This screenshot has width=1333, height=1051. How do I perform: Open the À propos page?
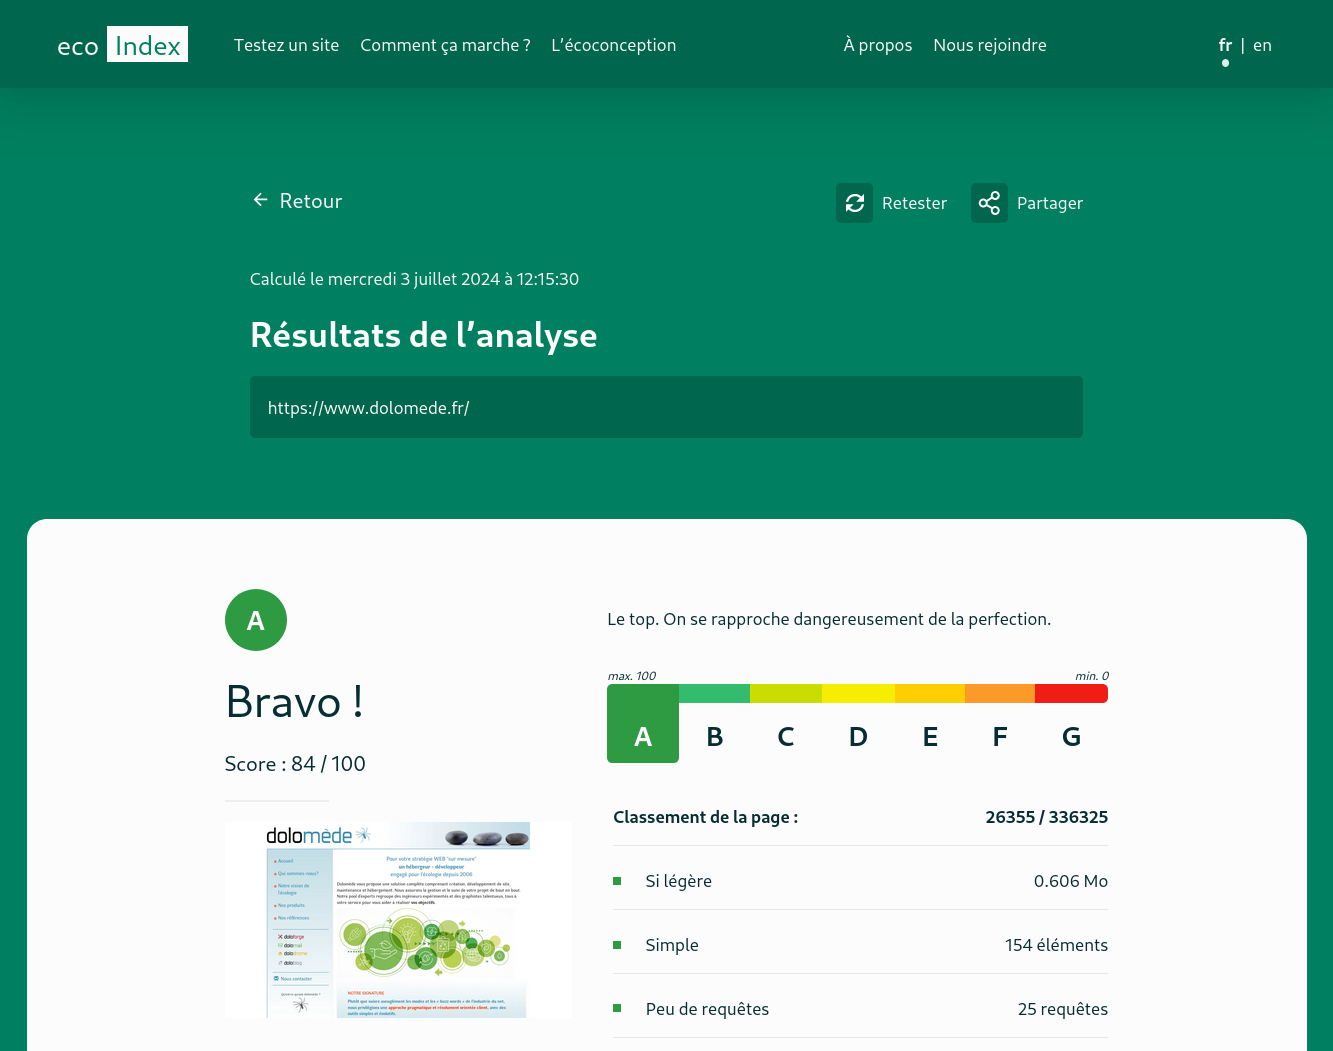[x=878, y=45]
